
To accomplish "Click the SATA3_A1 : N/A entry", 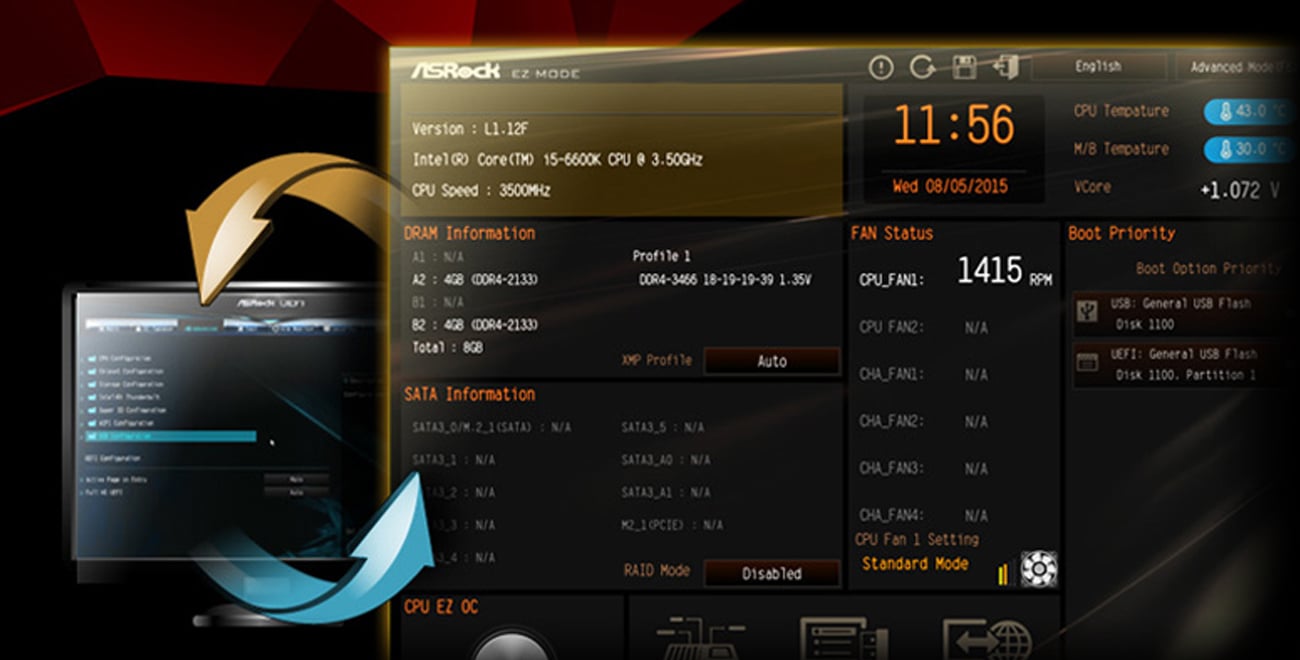I will pos(665,492).
